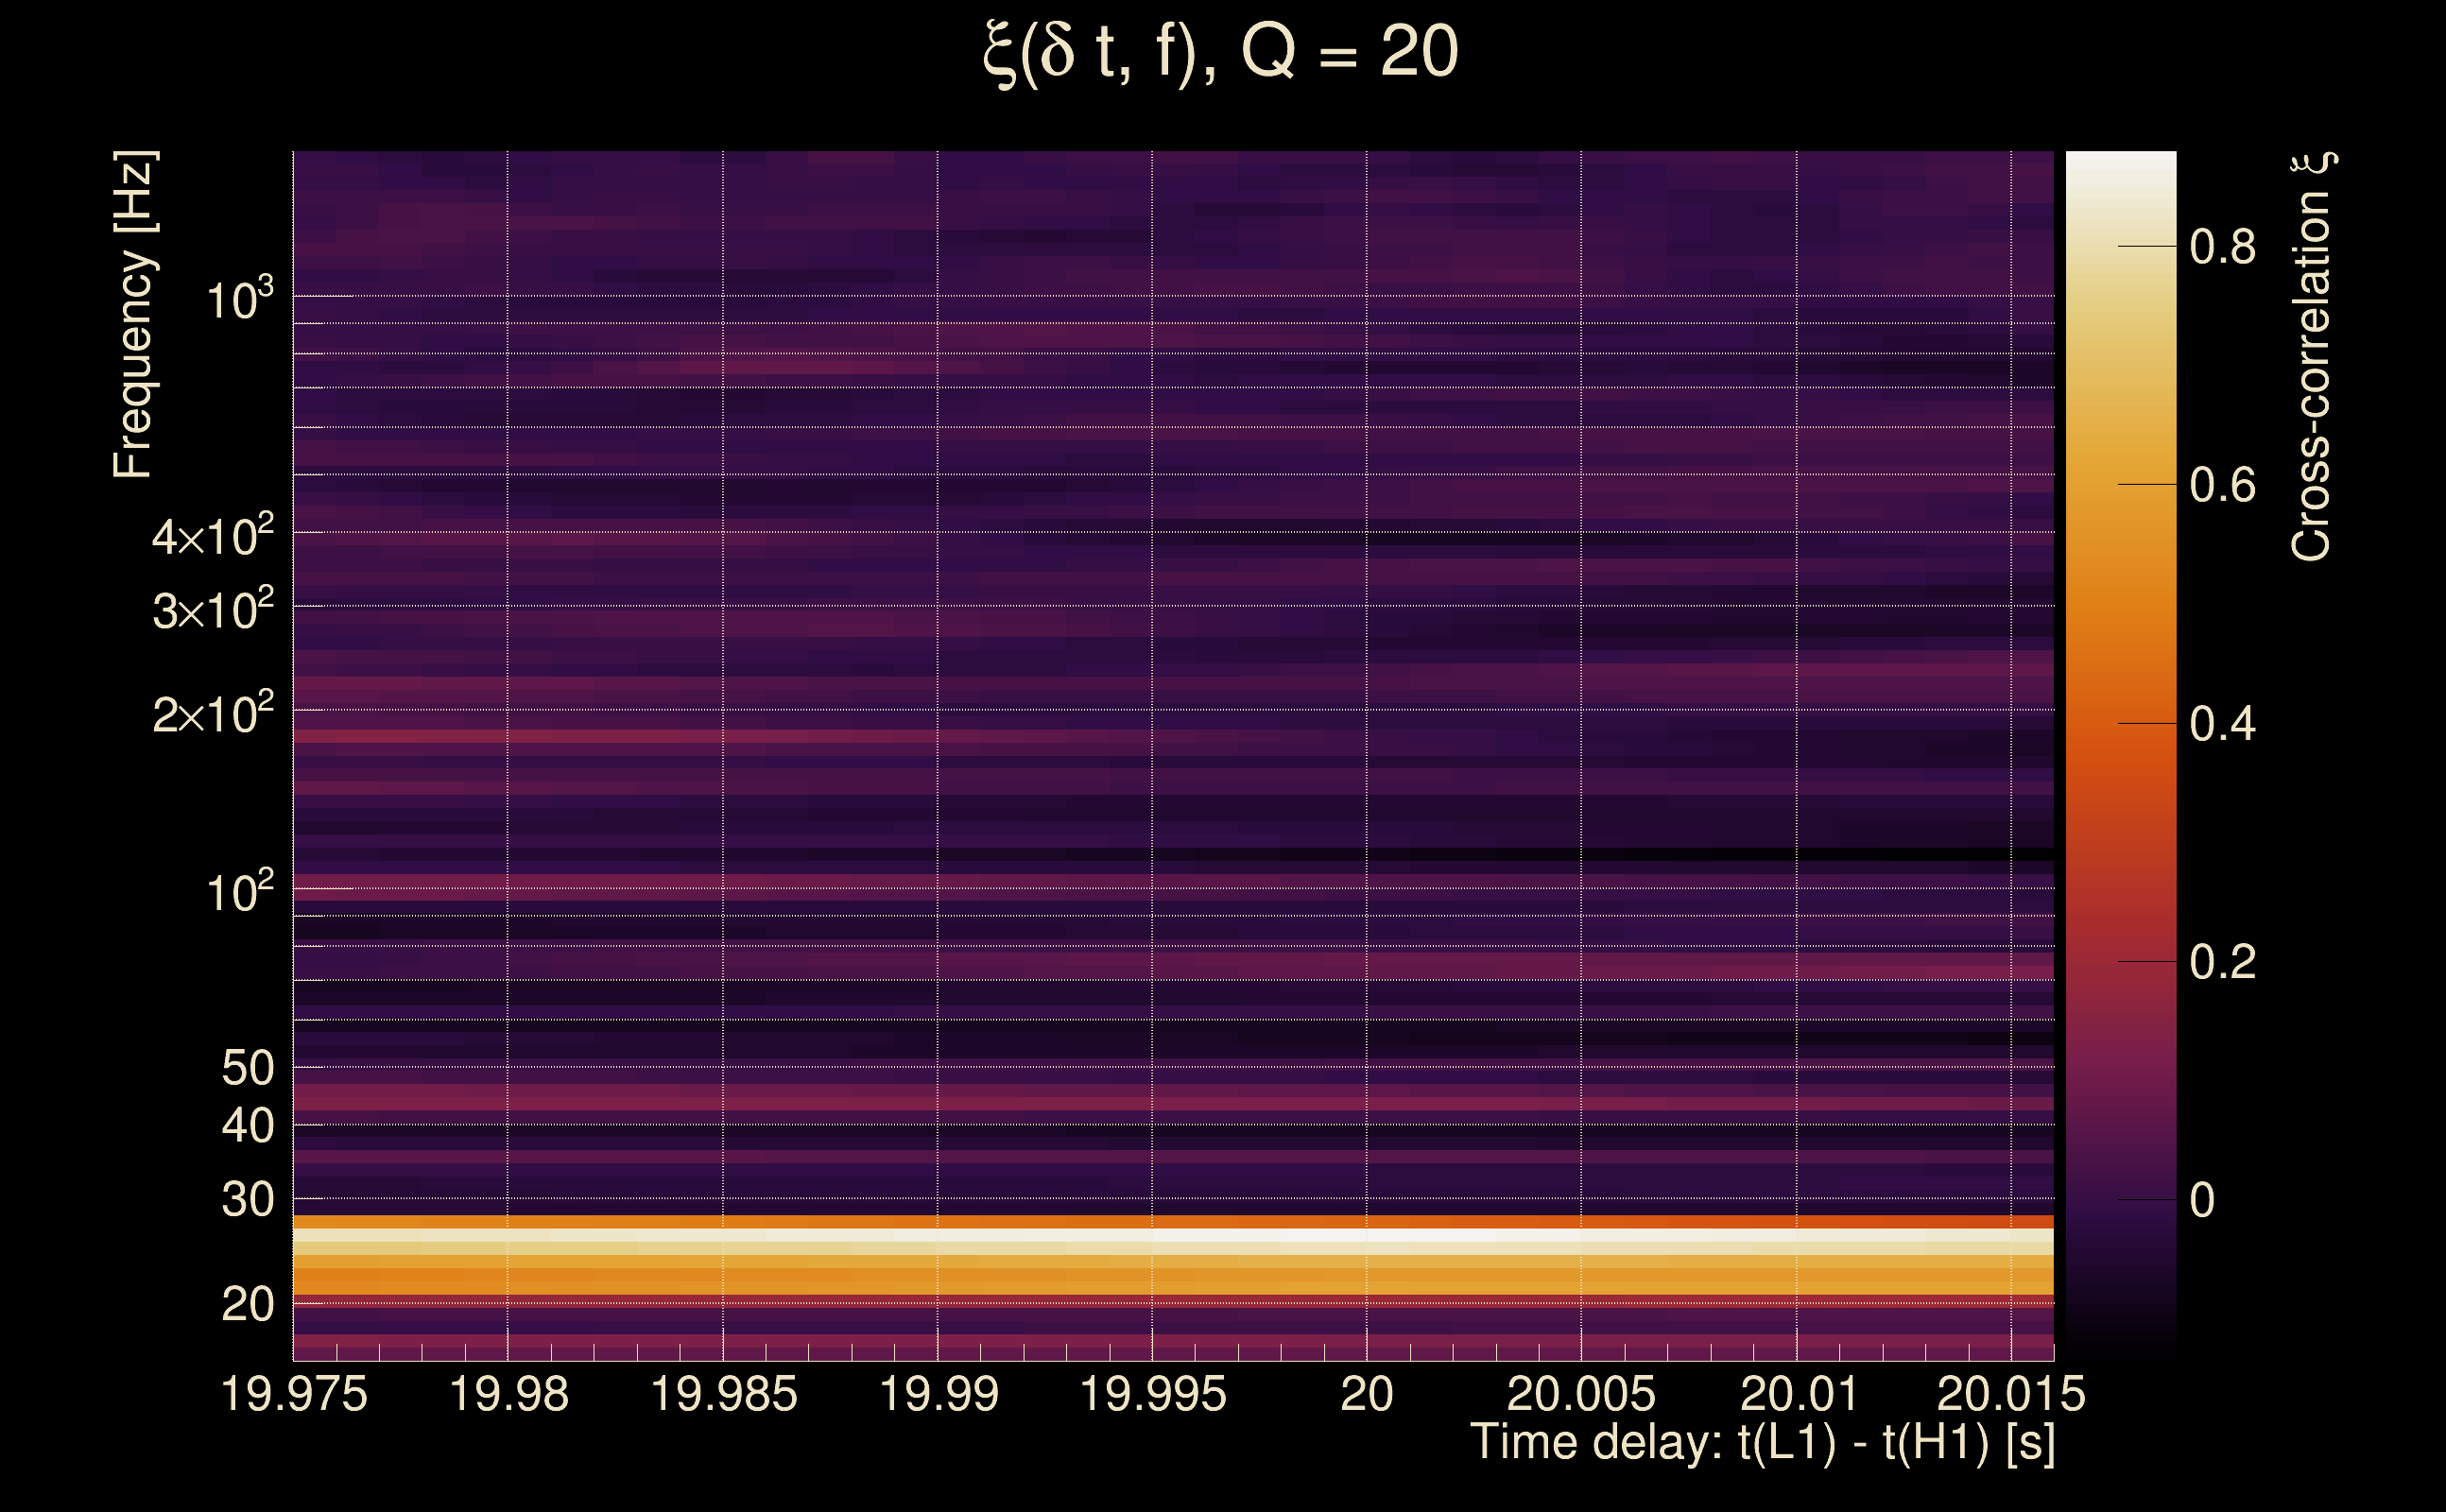The height and width of the screenshot is (1512, 2446).
Task: Click the plot title ξ(δ t, f), Q = 20
Action: click(1221, 52)
